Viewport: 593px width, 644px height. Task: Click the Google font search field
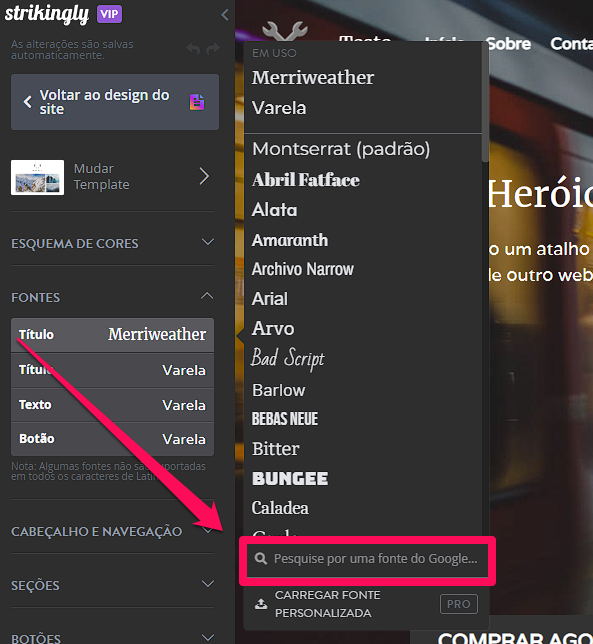(368, 560)
